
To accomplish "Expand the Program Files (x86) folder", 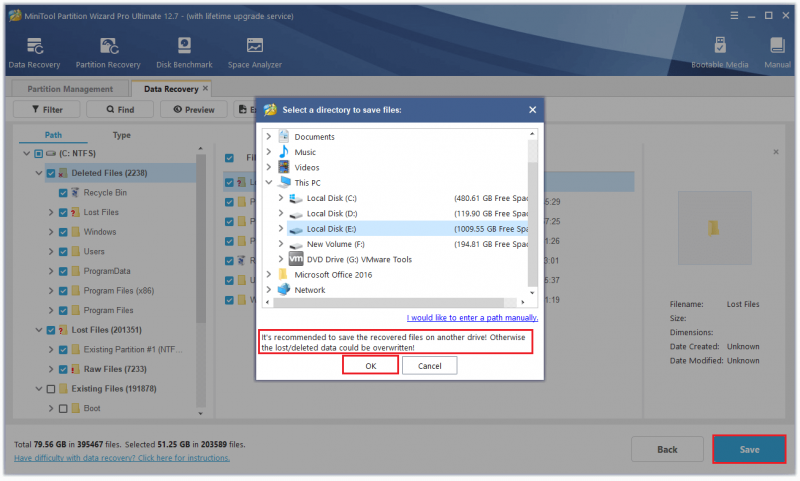I will pyautogui.click(x=51, y=291).
